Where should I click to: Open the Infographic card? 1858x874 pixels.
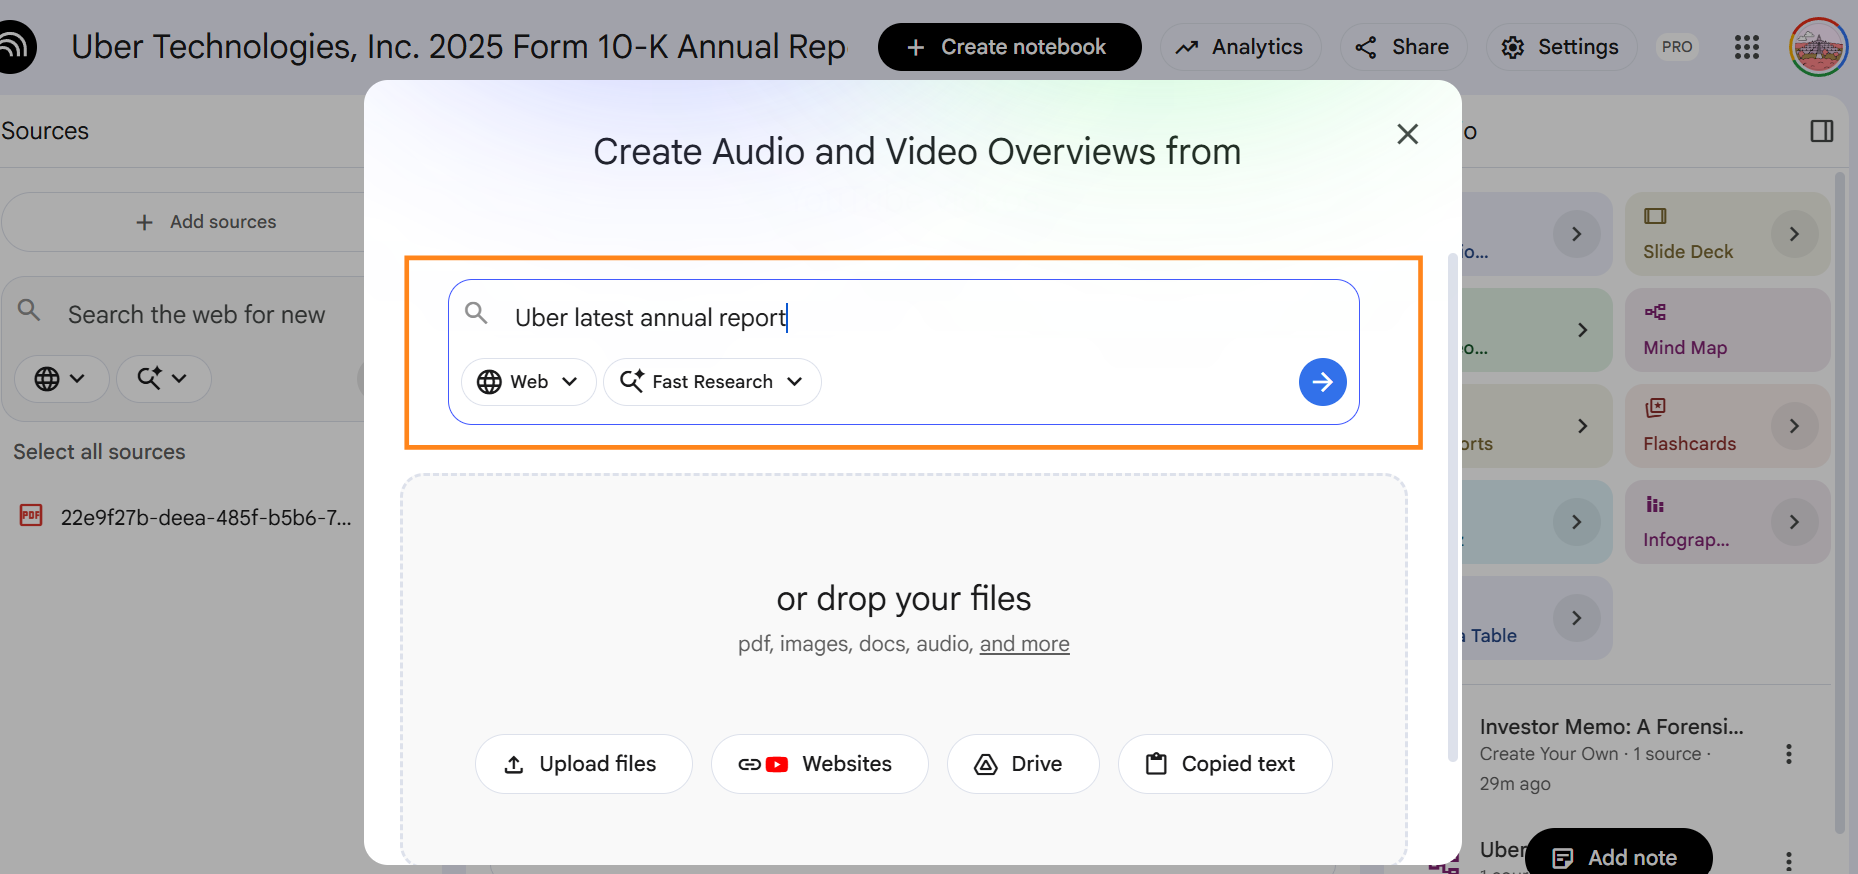coord(1728,522)
